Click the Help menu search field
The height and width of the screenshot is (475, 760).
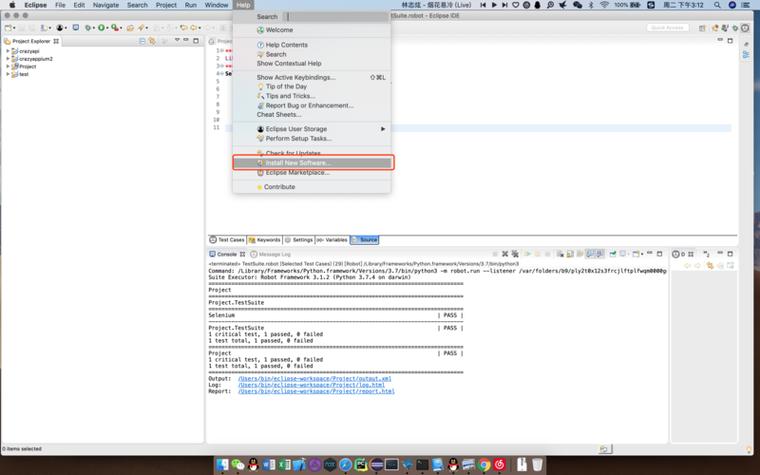click(x=337, y=17)
